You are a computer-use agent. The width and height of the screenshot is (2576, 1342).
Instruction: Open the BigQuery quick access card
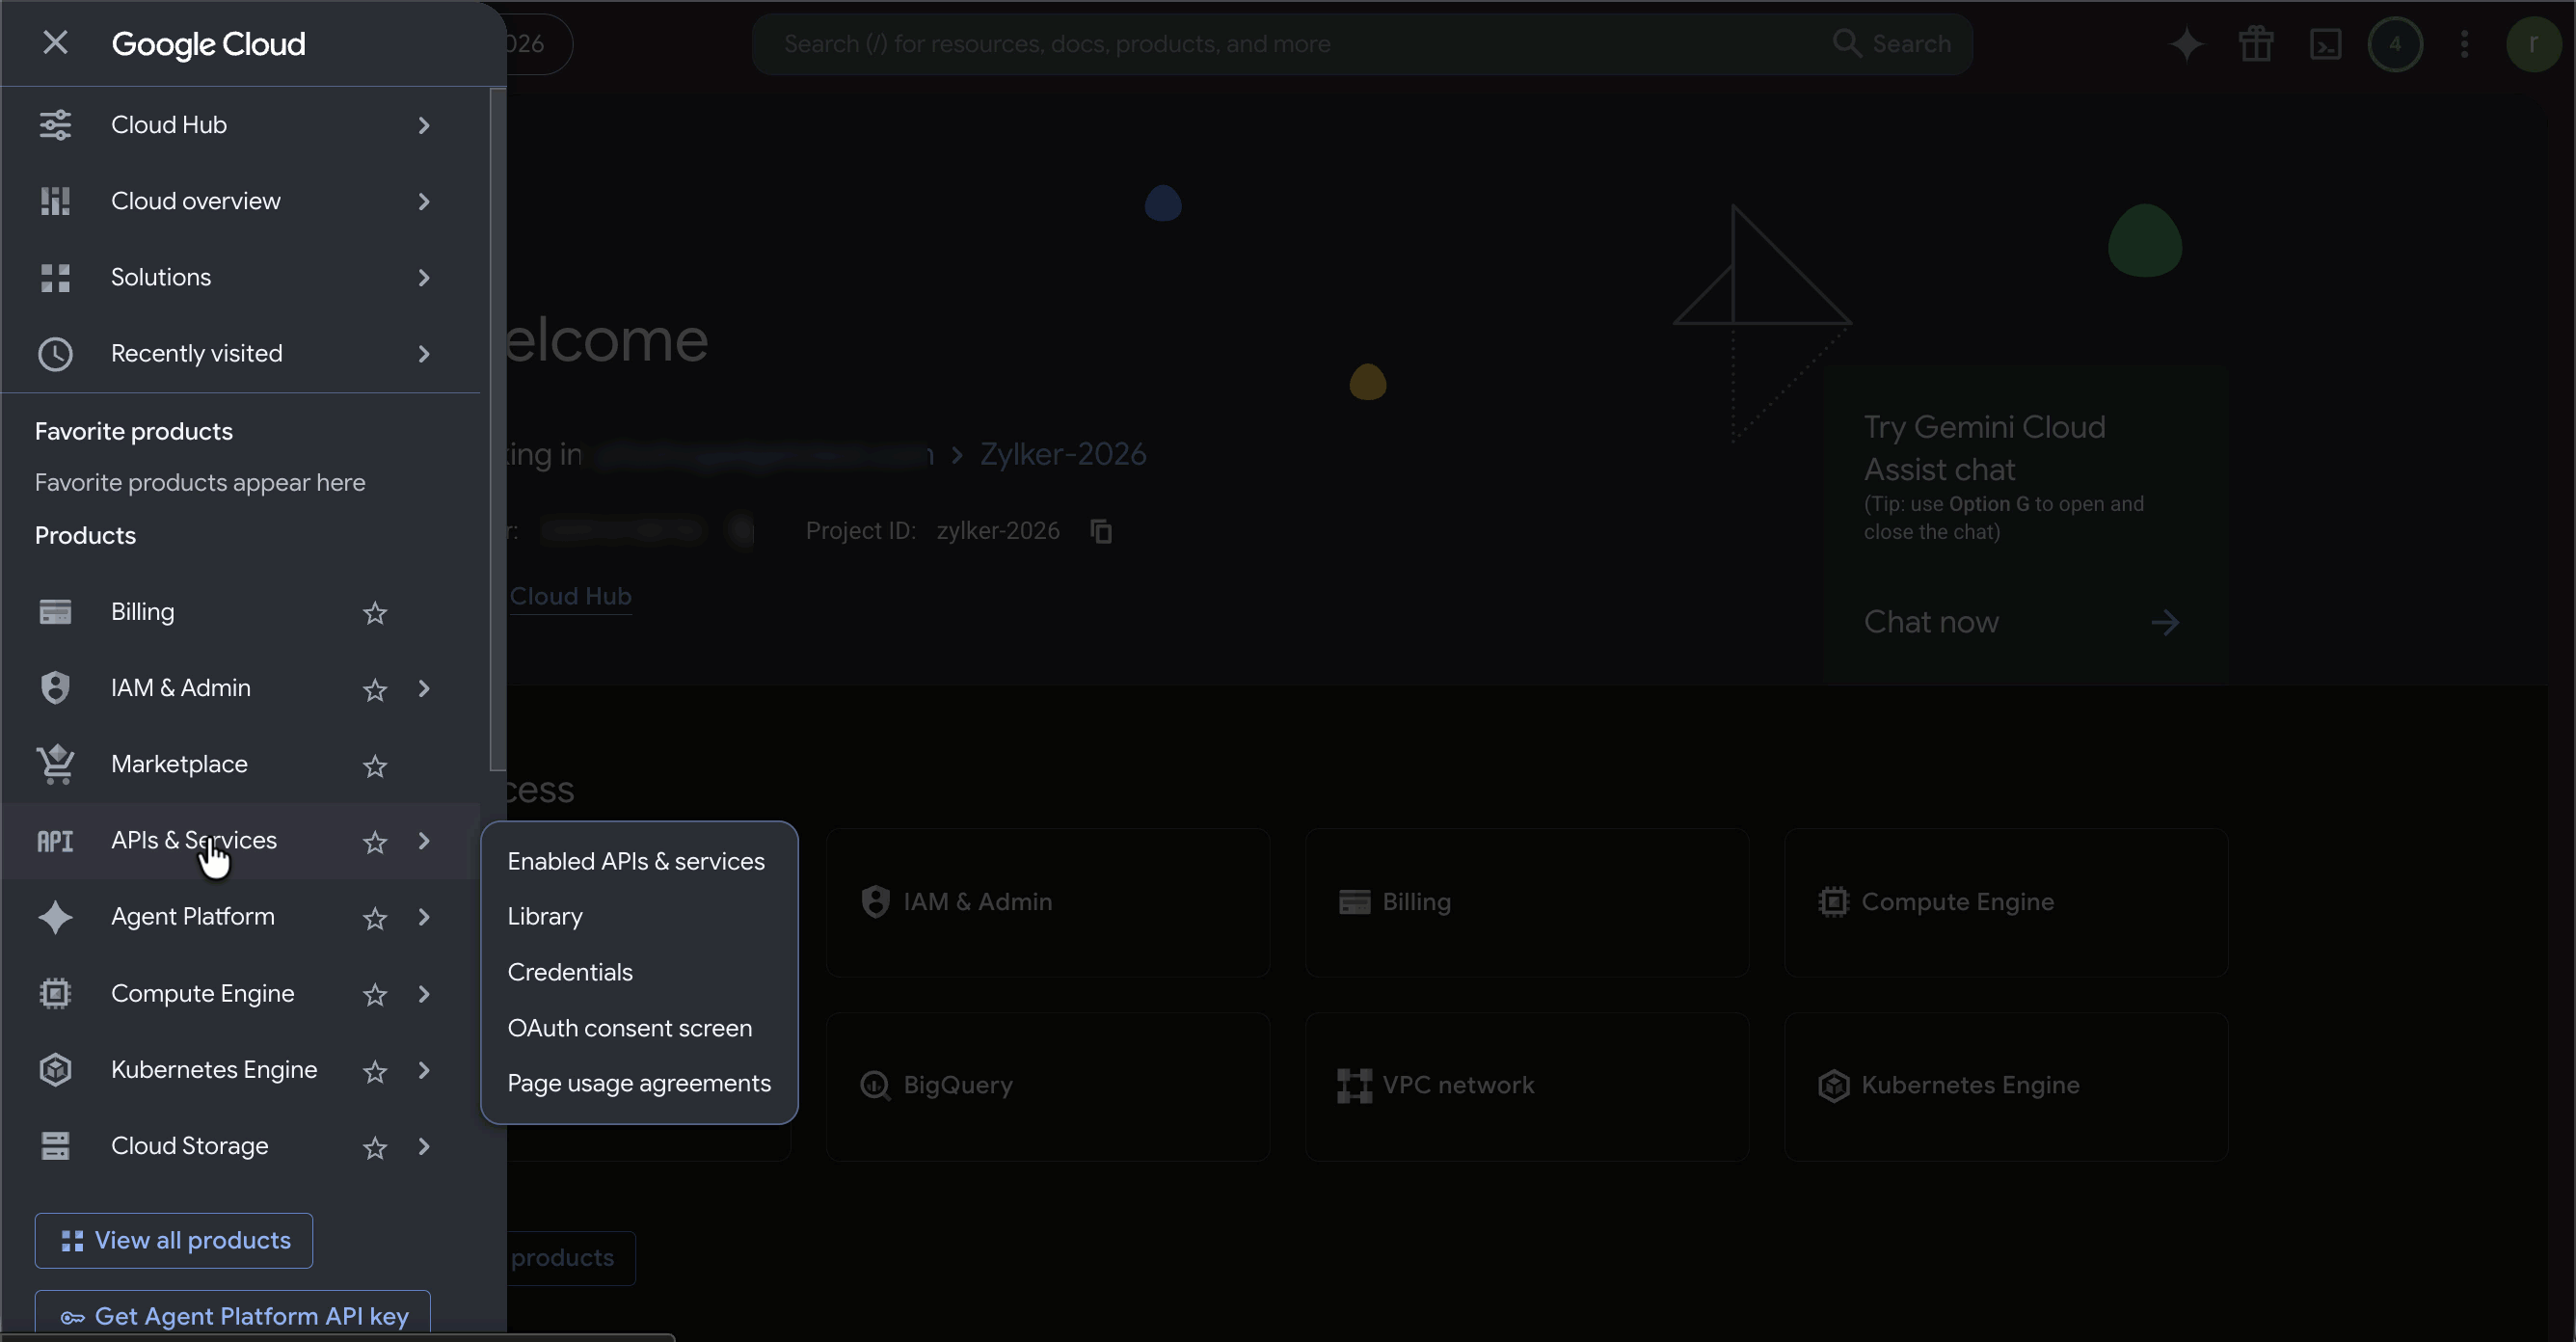(x=1048, y=1086)
